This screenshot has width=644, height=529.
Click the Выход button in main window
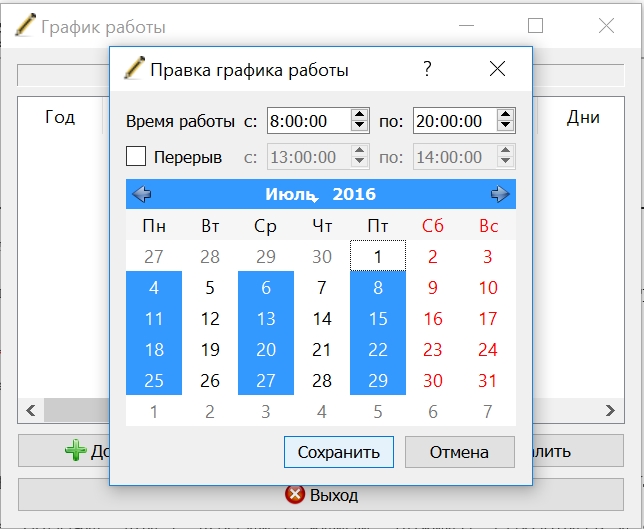pos(321,494)
